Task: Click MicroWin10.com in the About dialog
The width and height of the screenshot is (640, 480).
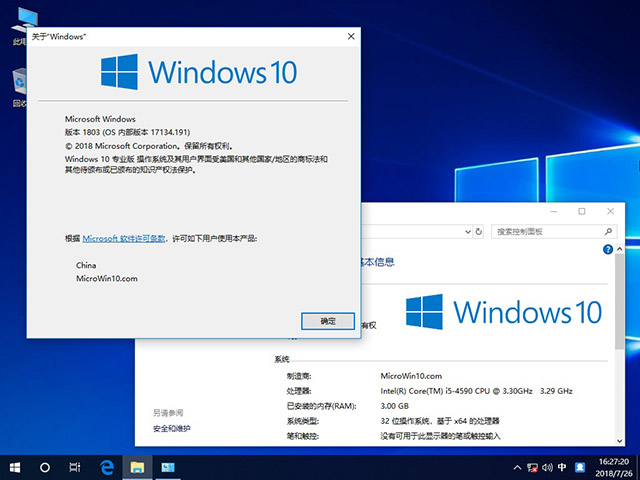Action: point(107,279)
